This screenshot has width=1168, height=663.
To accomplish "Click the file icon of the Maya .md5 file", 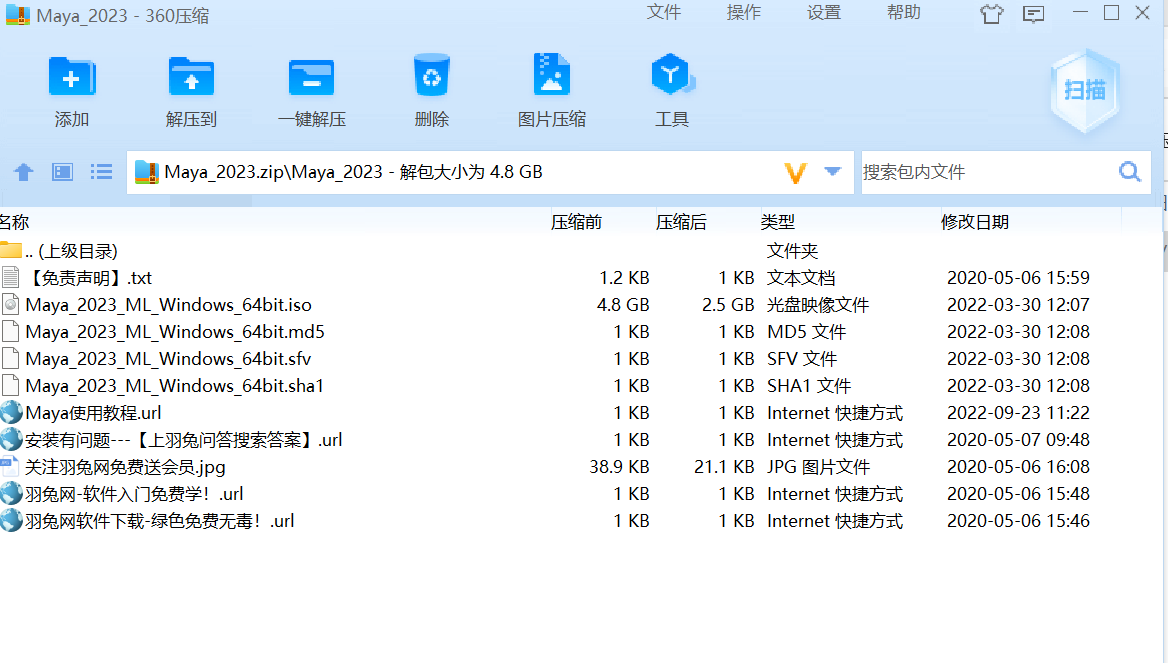I will click(10, 332).
